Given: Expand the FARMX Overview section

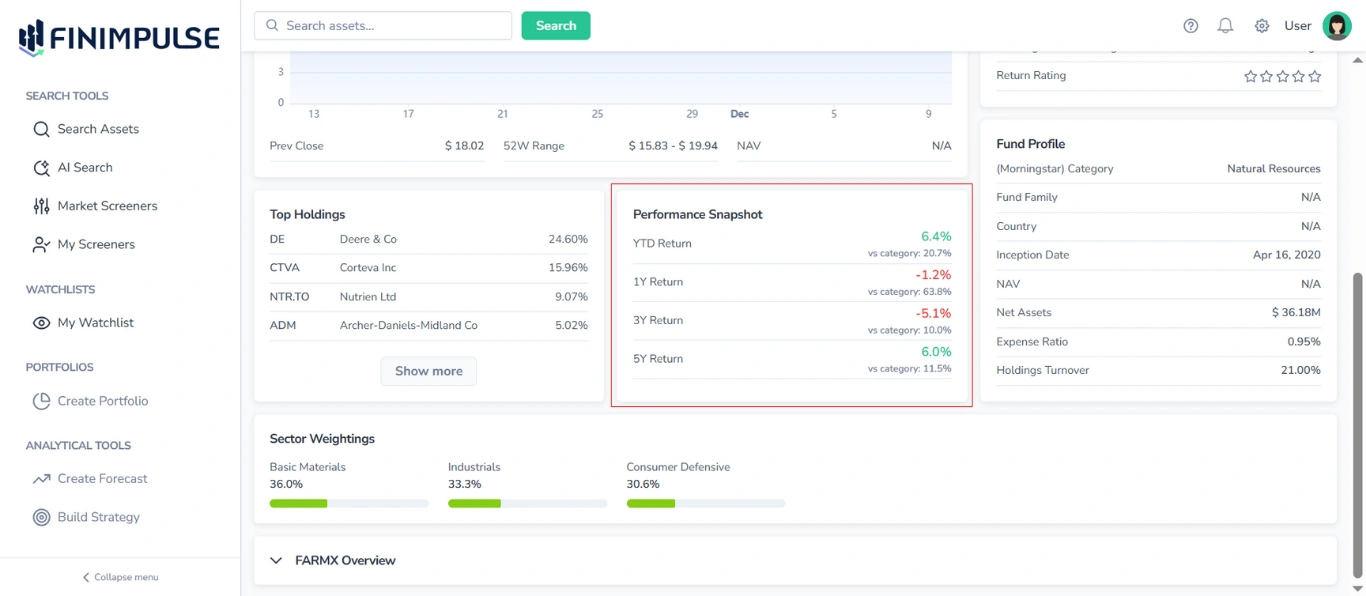Looking at the screenshot, I should point(276,561).
